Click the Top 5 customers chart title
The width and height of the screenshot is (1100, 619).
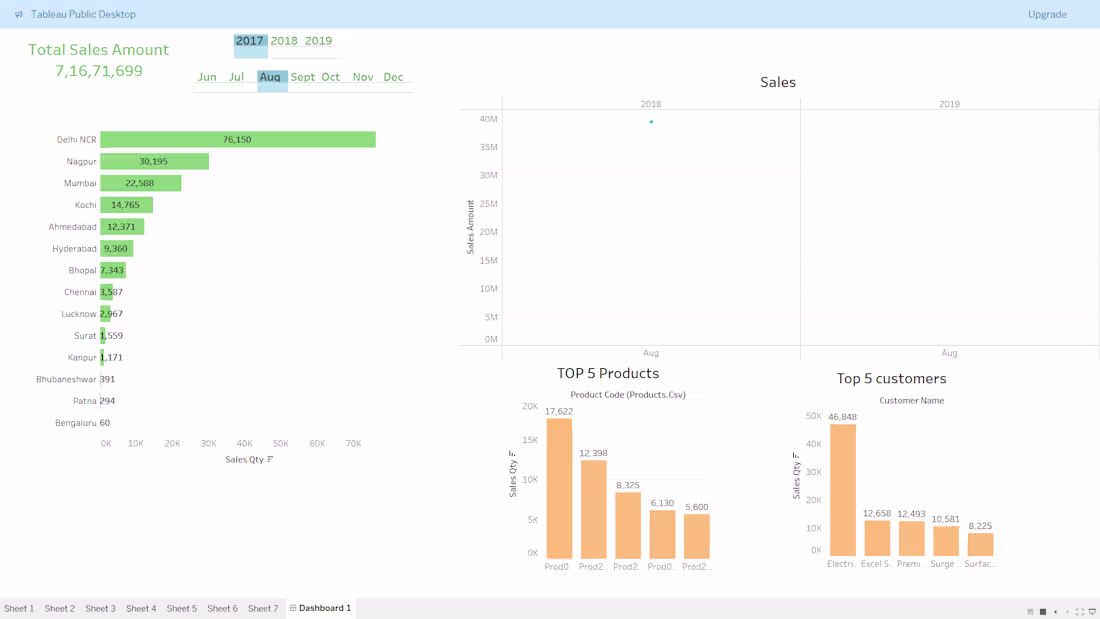(x=891, y=379)
